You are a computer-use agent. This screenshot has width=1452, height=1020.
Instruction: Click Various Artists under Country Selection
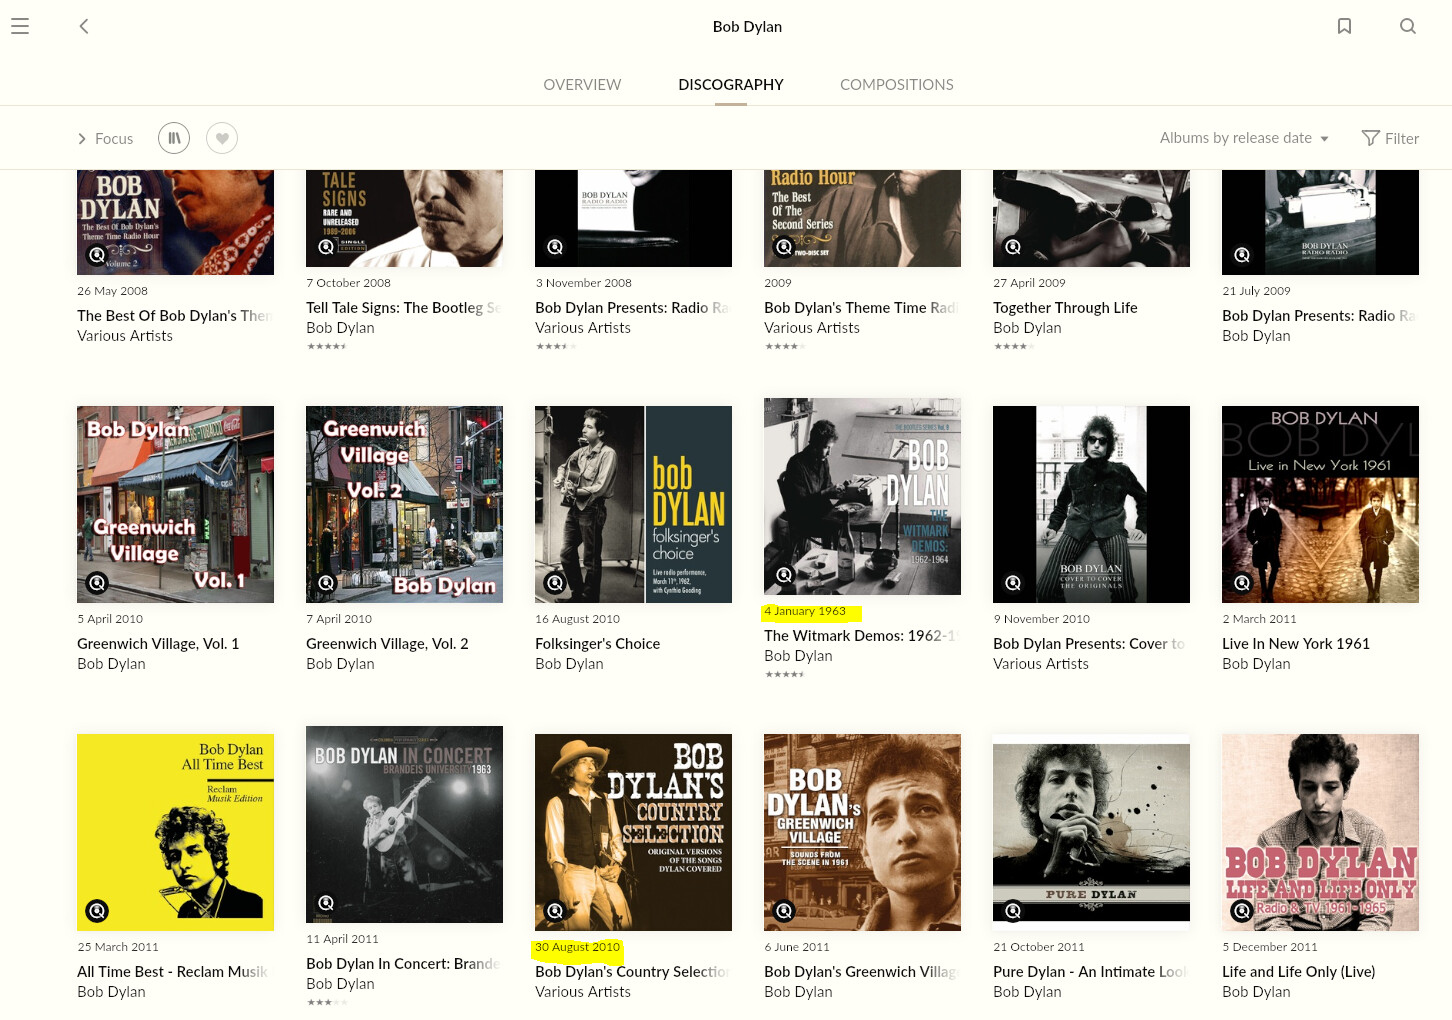[x=583, y=992]
